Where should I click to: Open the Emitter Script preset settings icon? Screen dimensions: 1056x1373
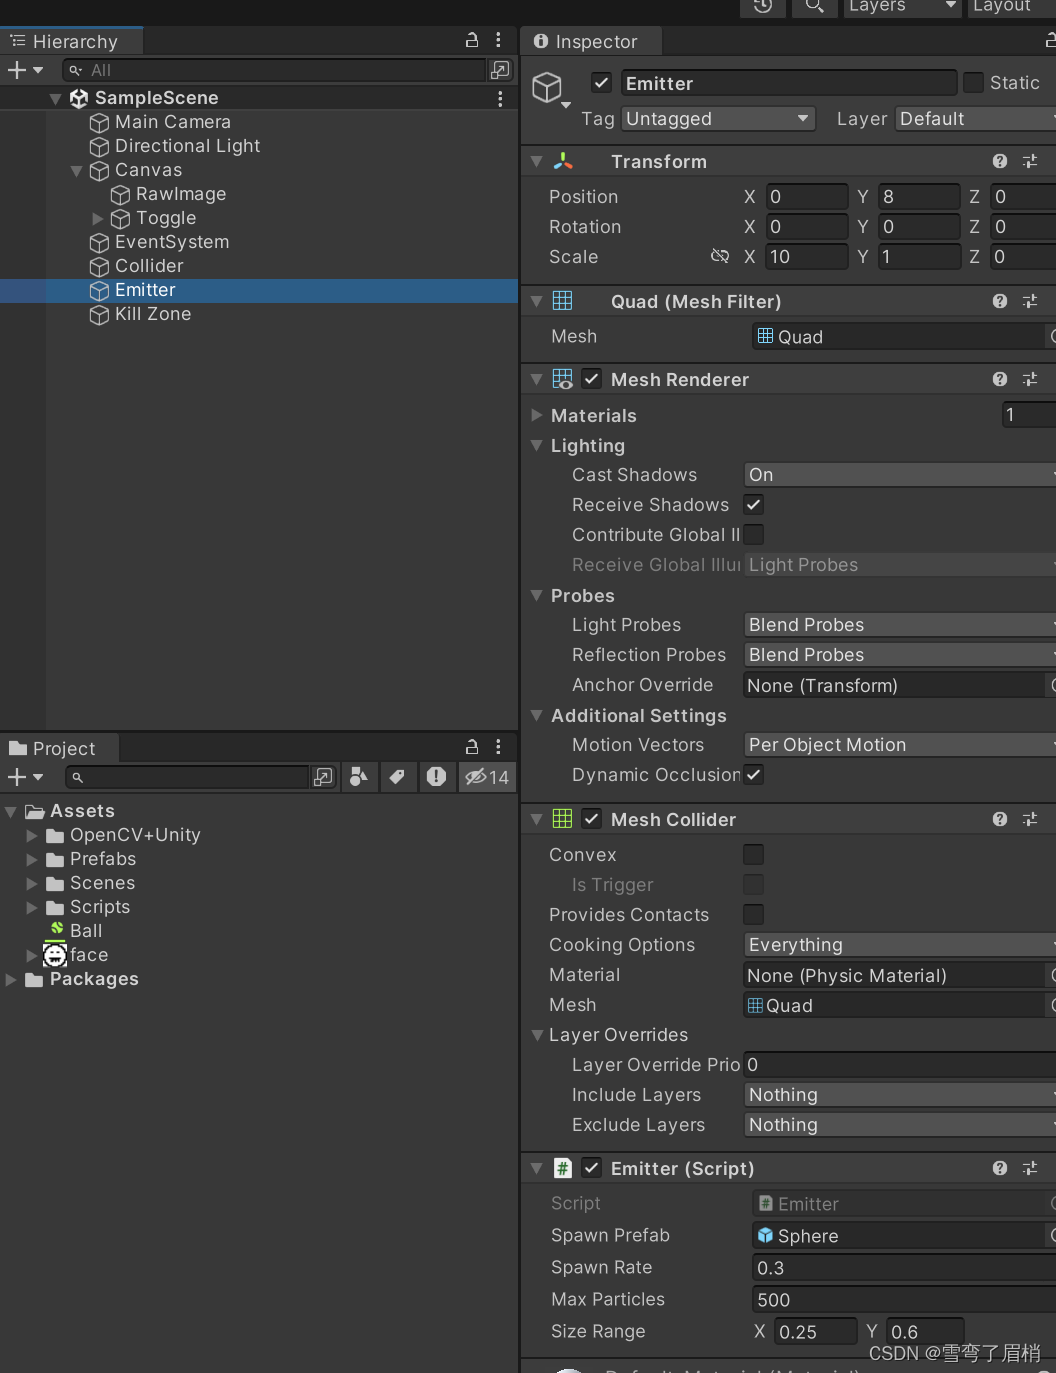[1030, 1169]
